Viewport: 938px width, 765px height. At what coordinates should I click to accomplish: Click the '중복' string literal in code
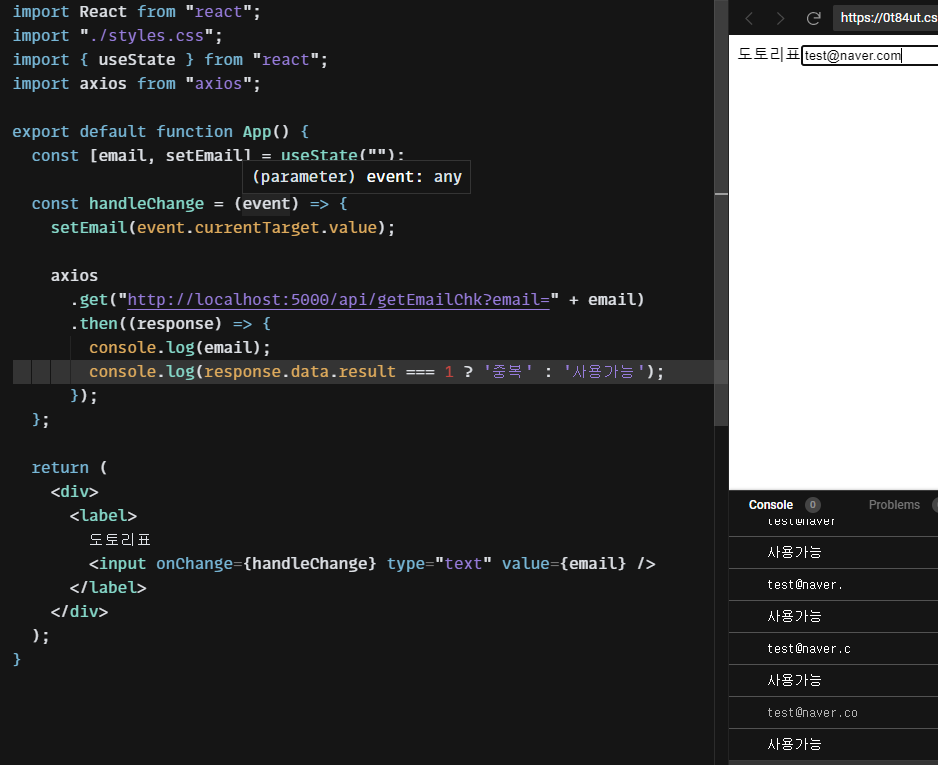(508, 371)
